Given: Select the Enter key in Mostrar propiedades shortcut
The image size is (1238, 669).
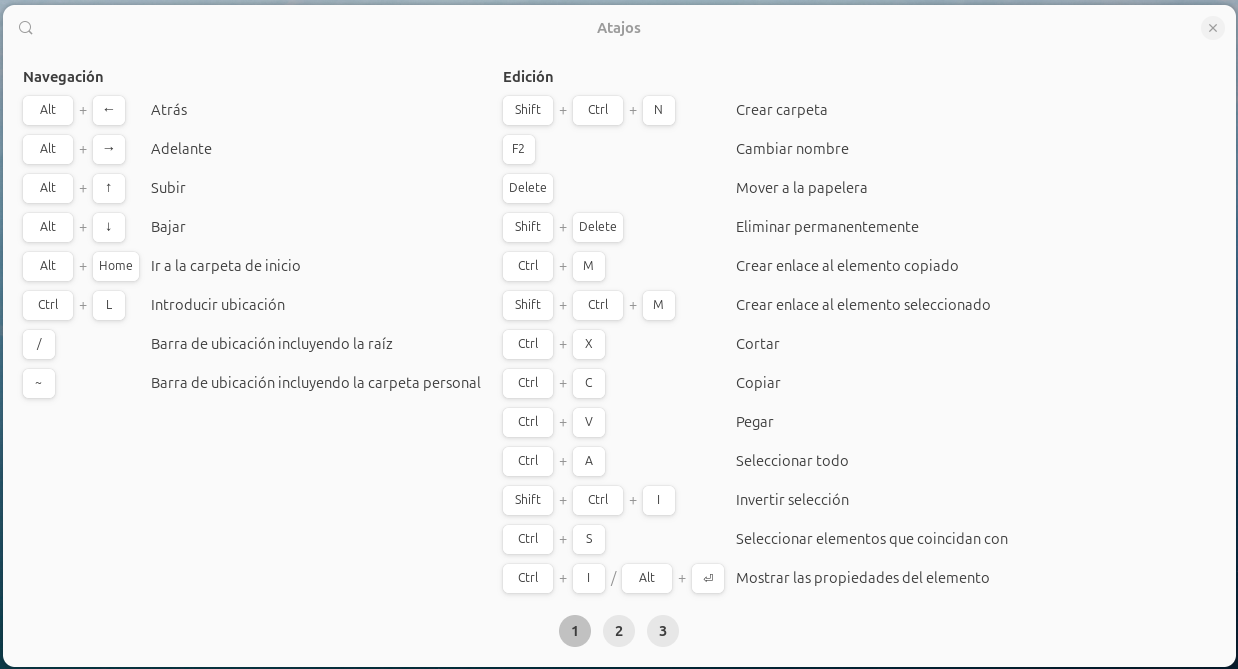Looking at the screenshot, I should [708, 578].
